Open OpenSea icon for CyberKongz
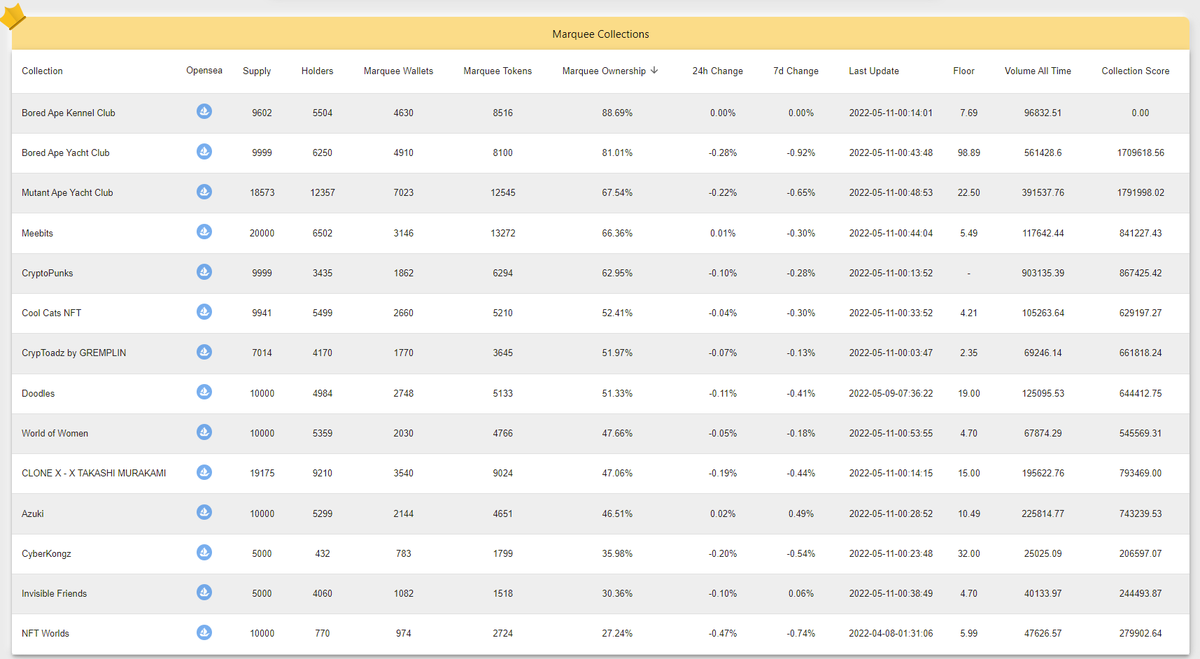The height and width of the screenshot is (659, 1200). click(204, 551)
